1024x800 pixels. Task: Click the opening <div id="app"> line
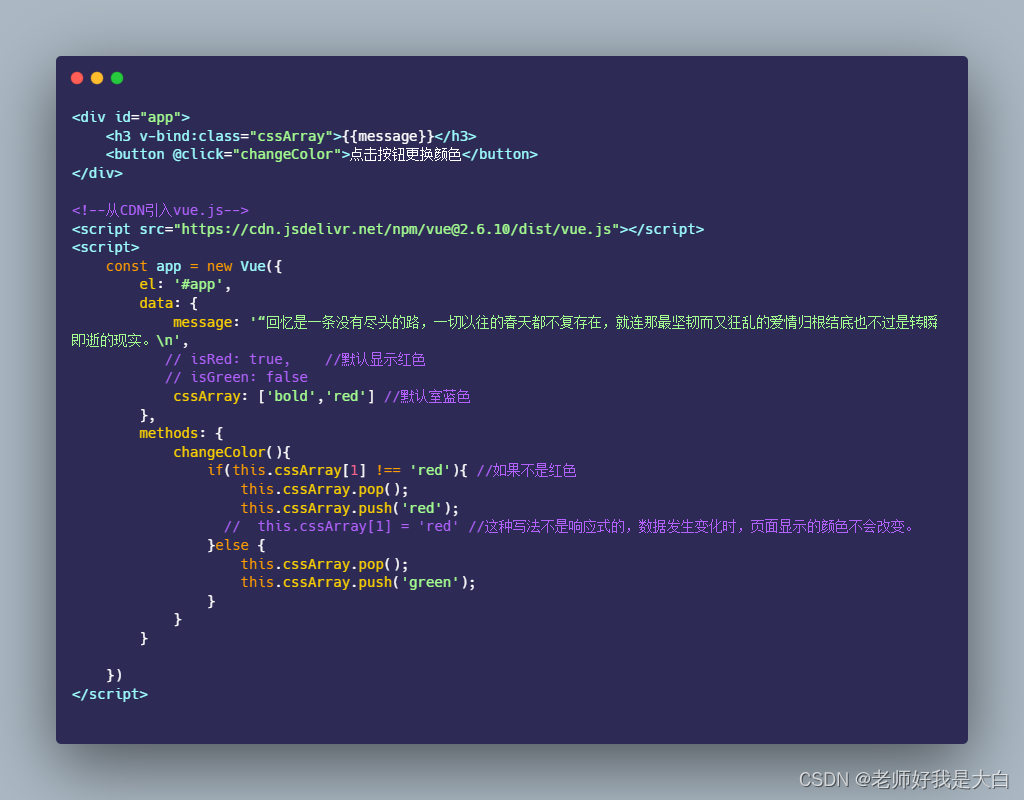[x=131, y=118]
